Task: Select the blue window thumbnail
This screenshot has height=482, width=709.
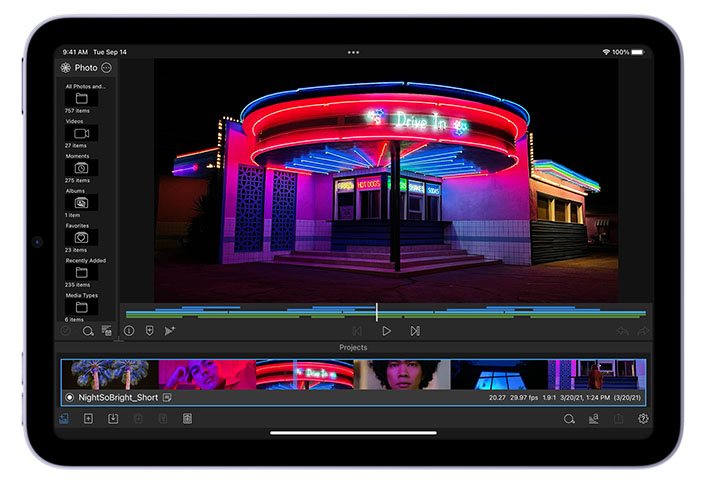Action: (x=499, y=374)
